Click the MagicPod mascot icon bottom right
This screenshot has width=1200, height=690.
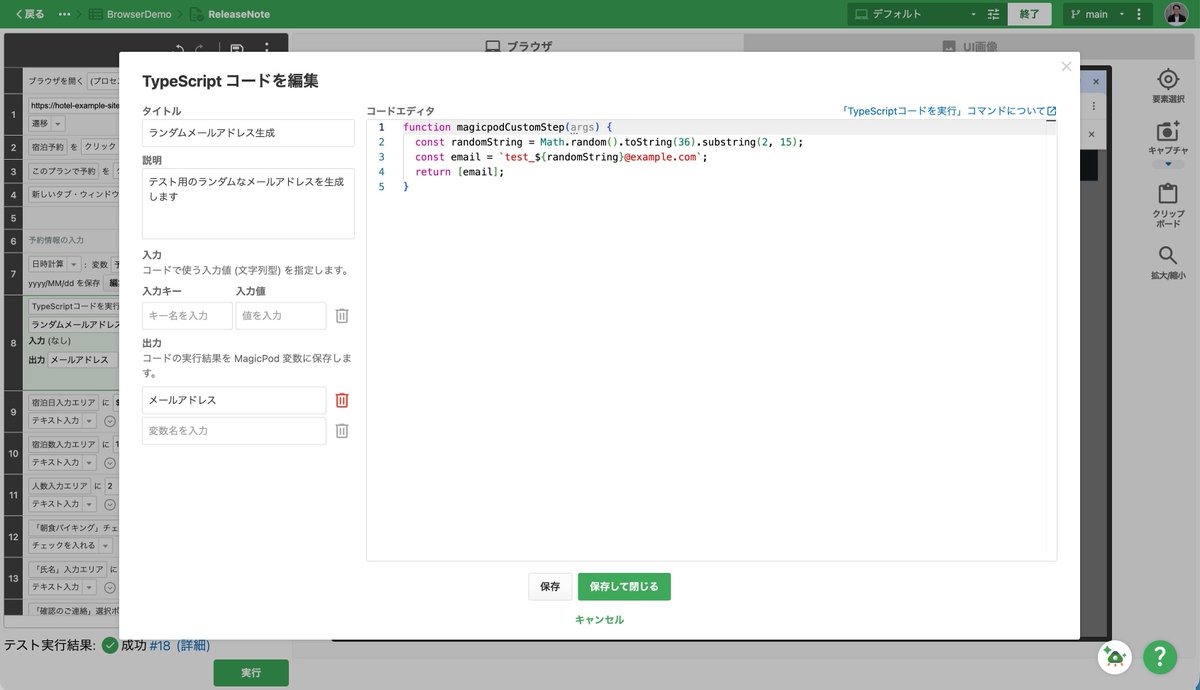click(1114, 657)
